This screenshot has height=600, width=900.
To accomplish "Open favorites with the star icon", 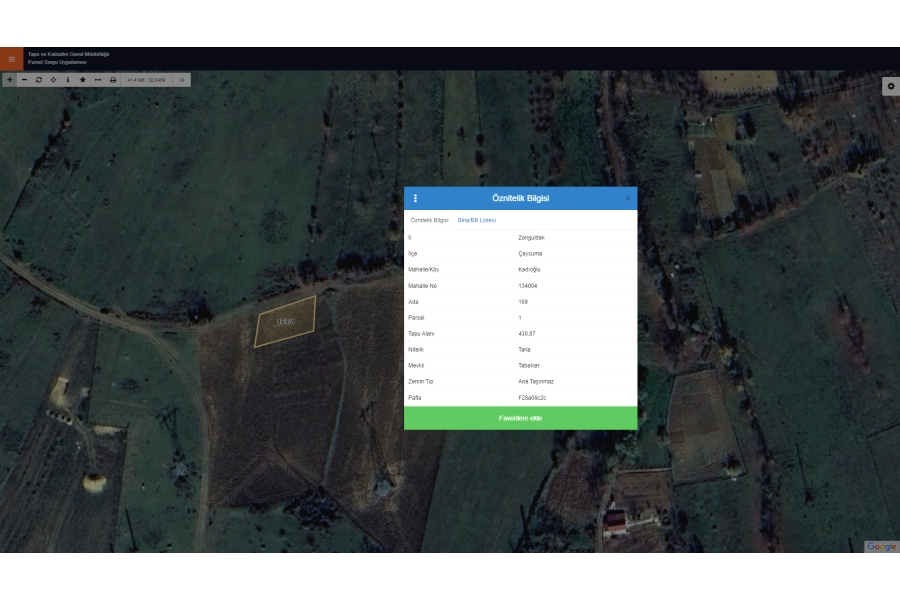I will [x=82, y=79].
